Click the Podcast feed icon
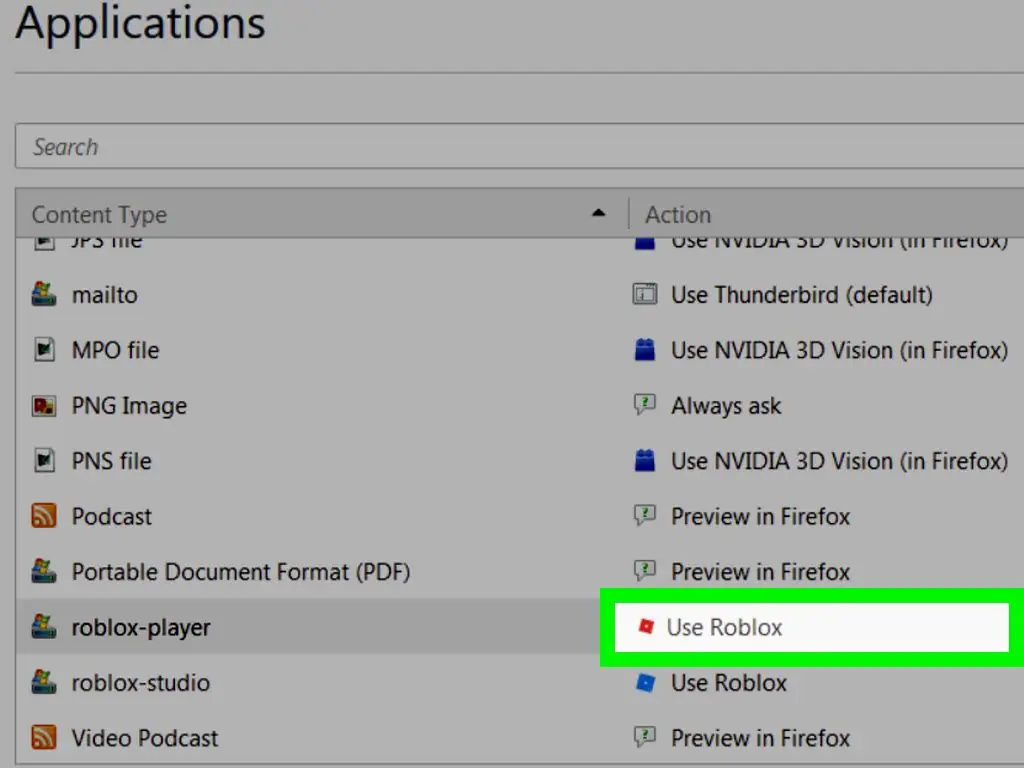1024x768 pixels. tap(44, 516)
